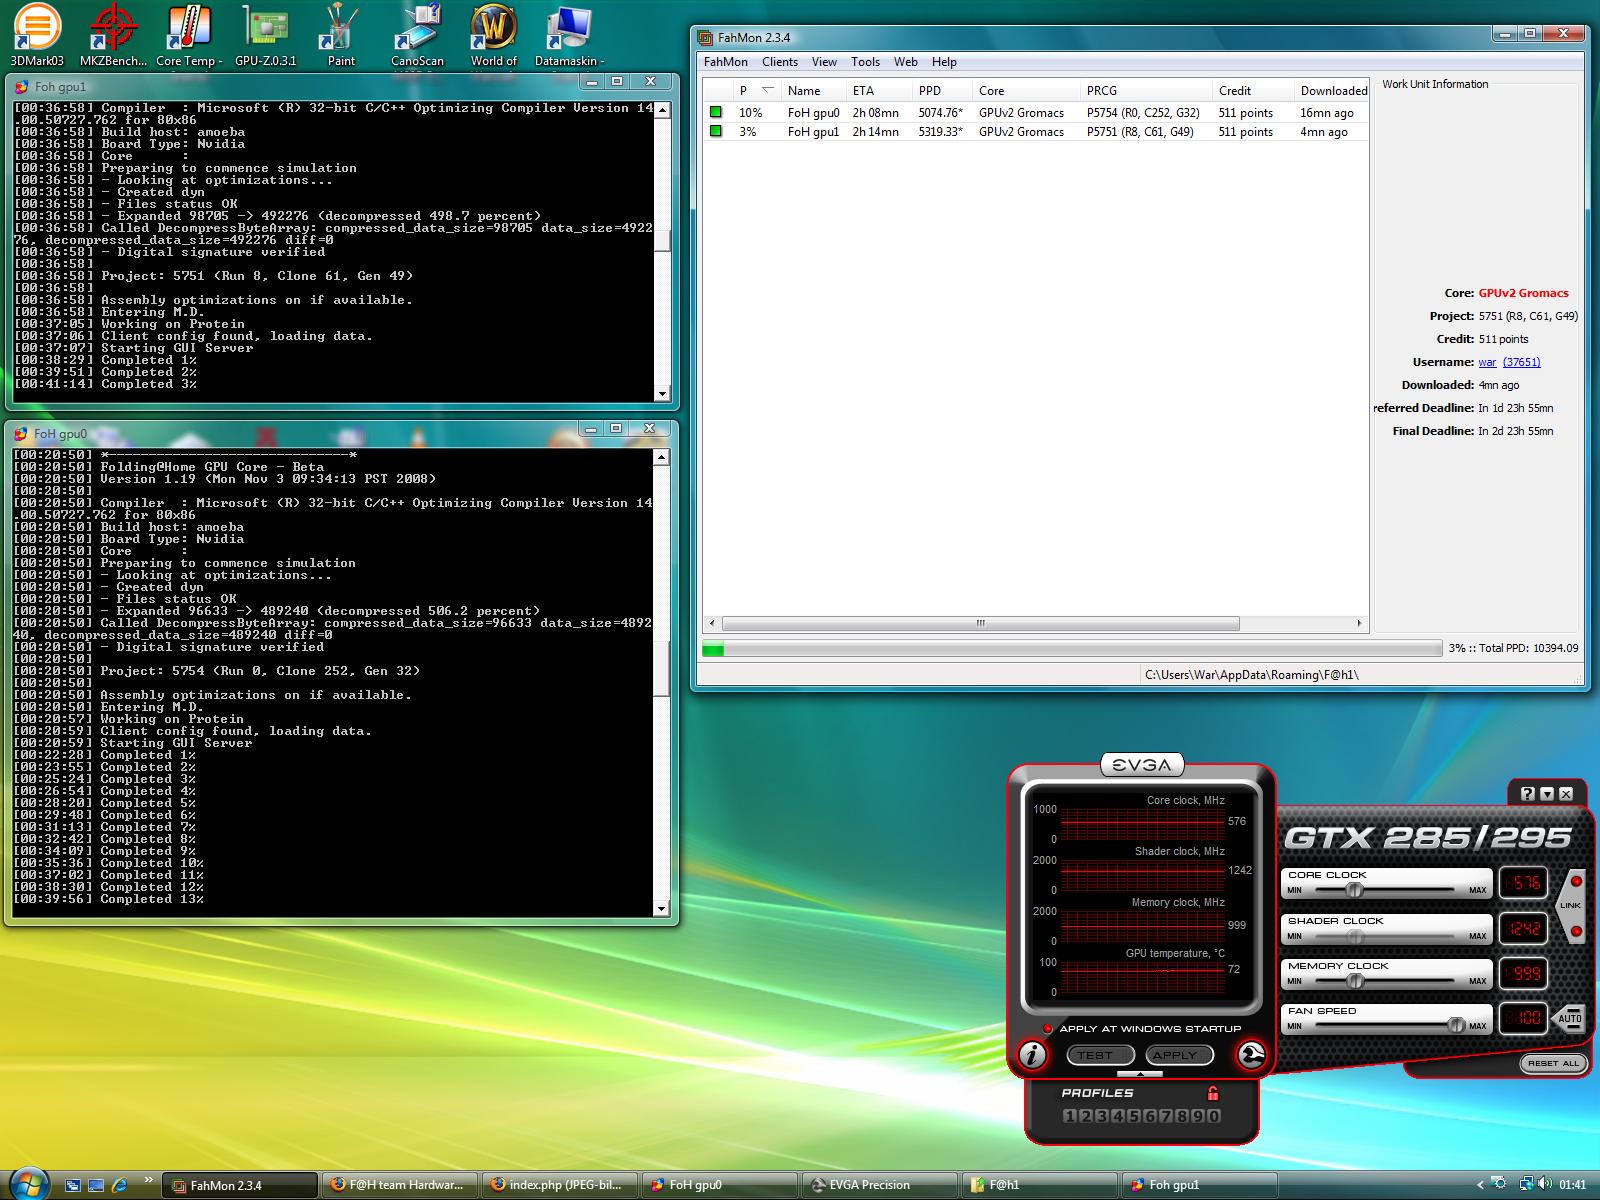The width and height of the screenshot is (1600, 1200).
Task: Toggle the lower clock Link indicator light
Action: click(x=1576, y=931)
